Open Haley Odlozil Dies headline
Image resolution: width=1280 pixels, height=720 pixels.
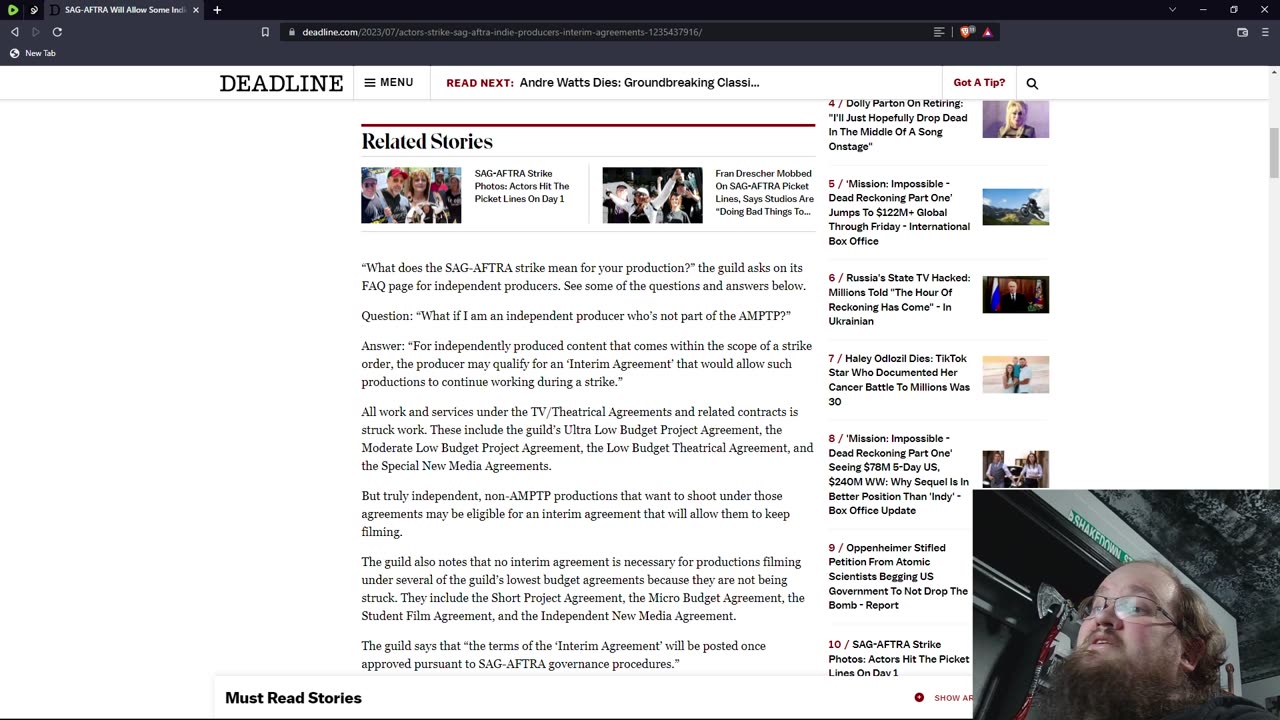click(899, 380)
